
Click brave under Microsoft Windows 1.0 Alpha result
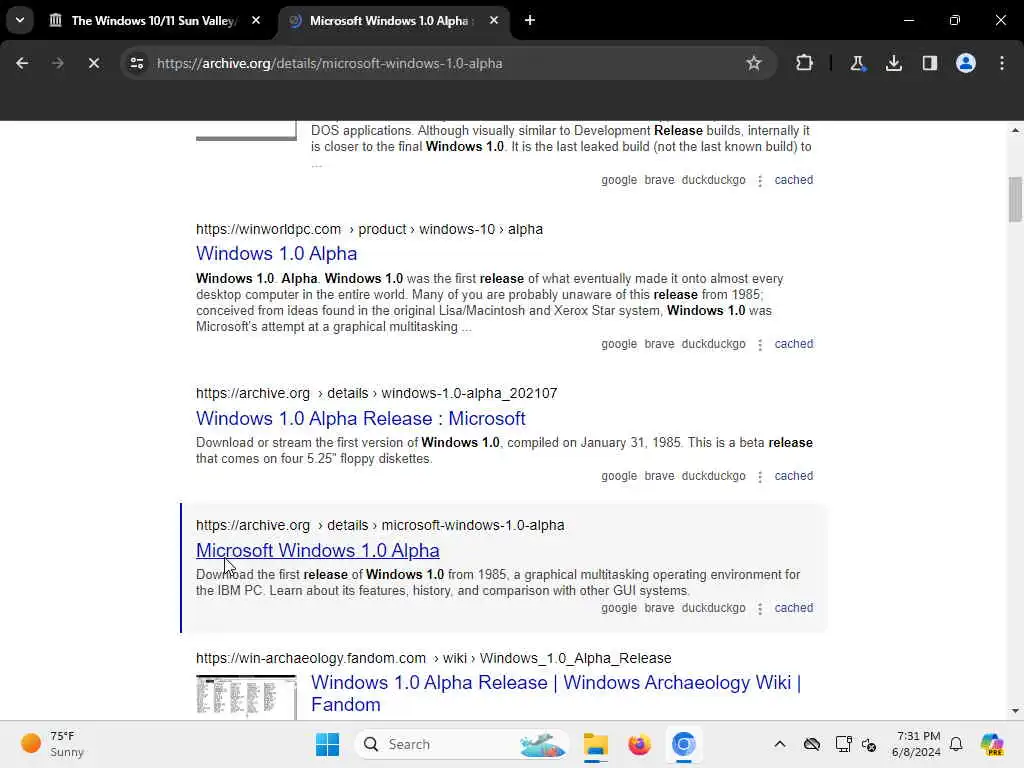point(659,608)
